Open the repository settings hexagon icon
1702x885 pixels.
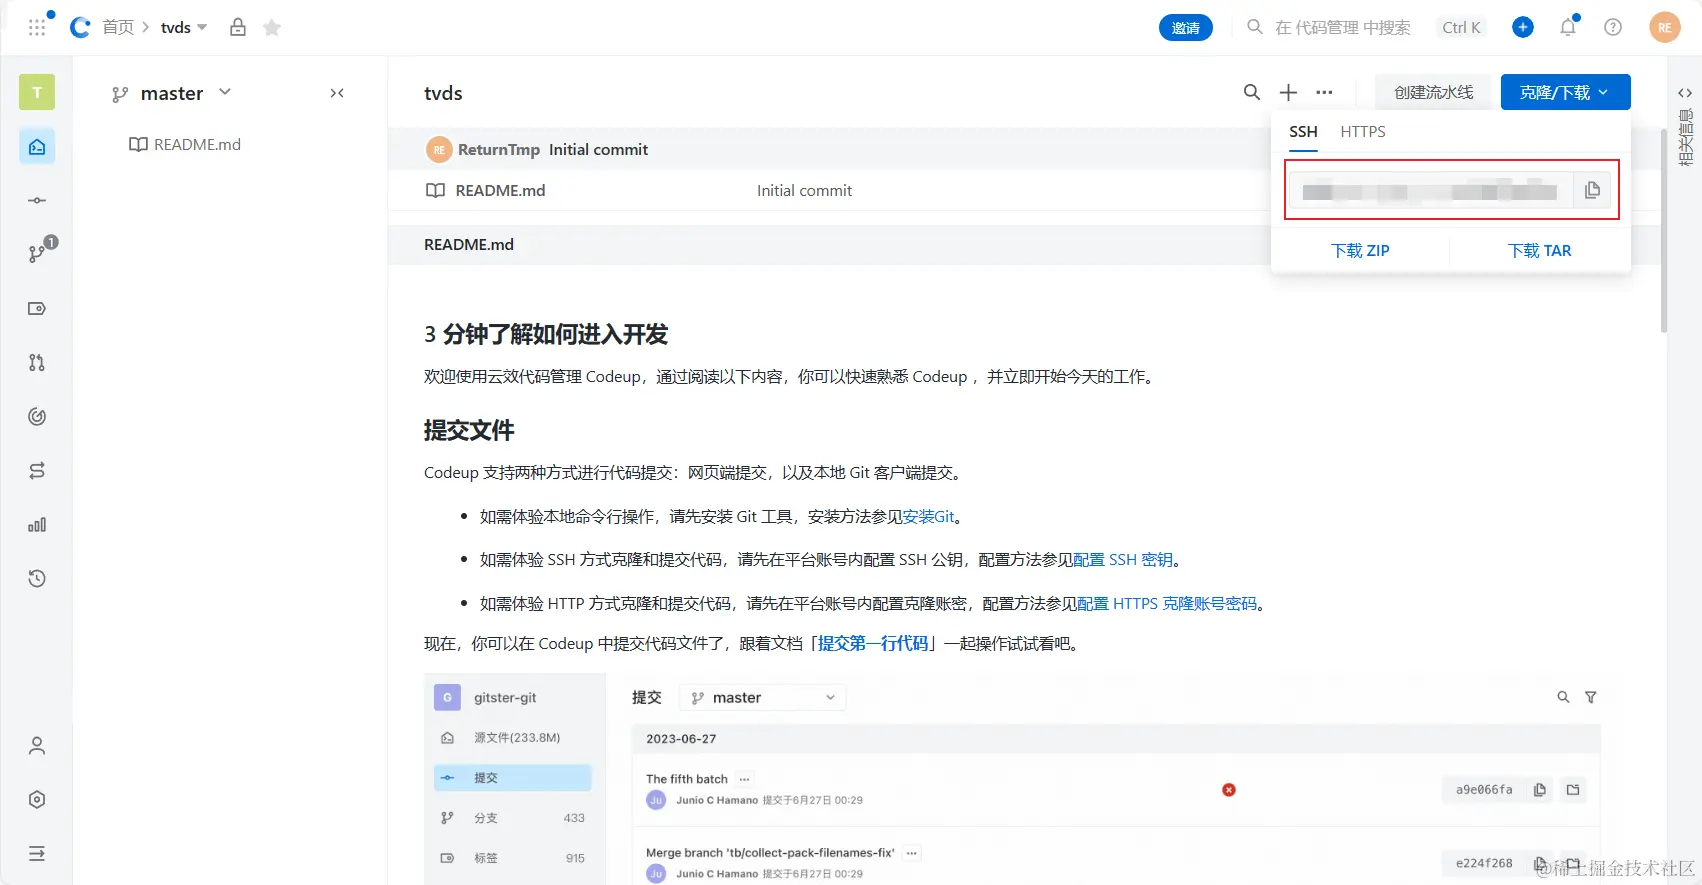click(x=37, y=799)
